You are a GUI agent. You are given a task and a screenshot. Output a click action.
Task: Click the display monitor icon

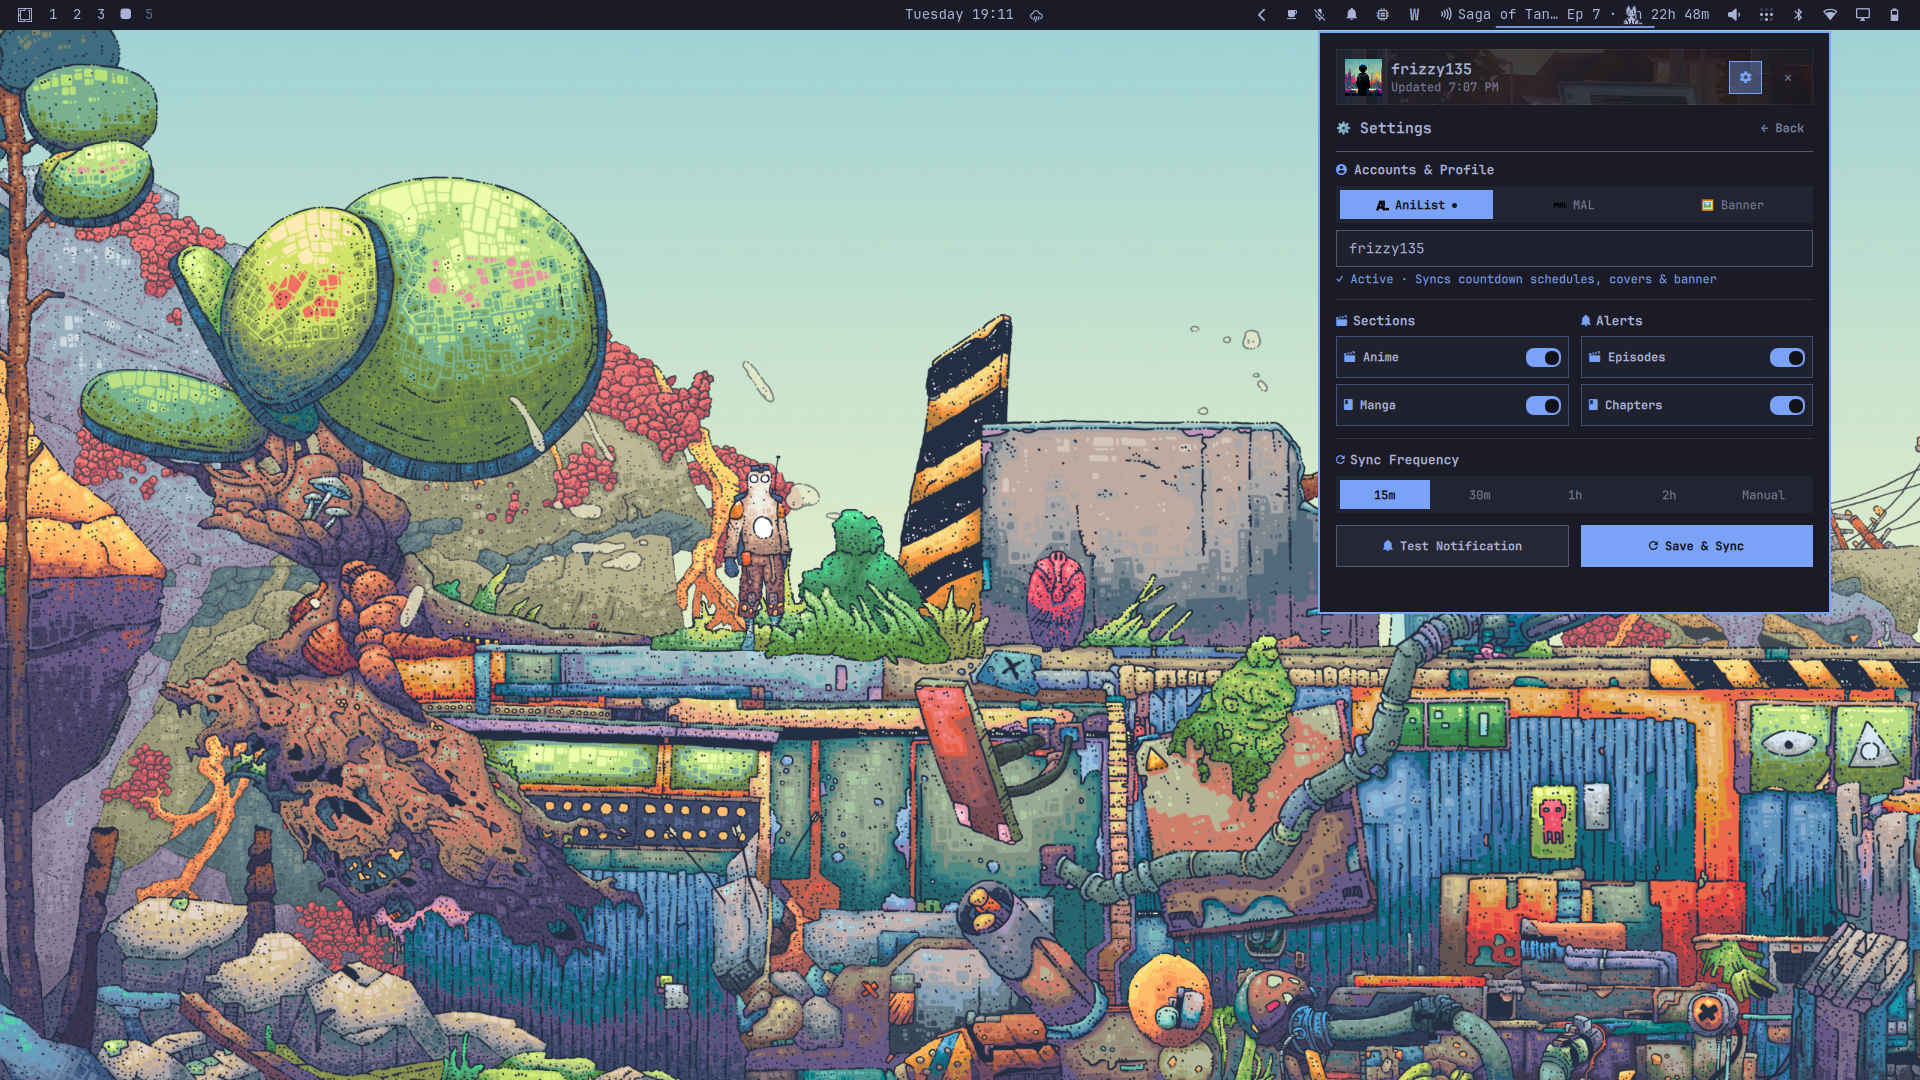[x=1863, y=14]
